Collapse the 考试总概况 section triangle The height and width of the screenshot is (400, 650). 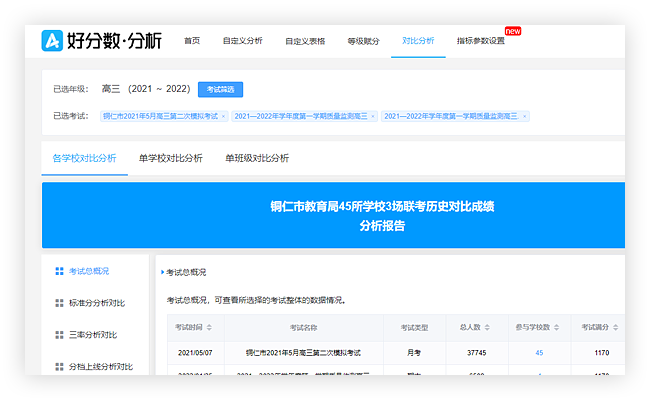point(161,272)
